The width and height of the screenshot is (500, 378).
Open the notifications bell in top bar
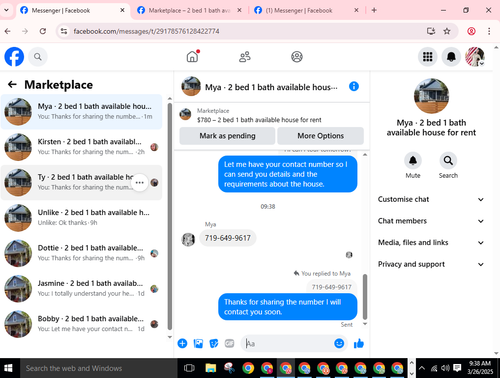(451, 57)
